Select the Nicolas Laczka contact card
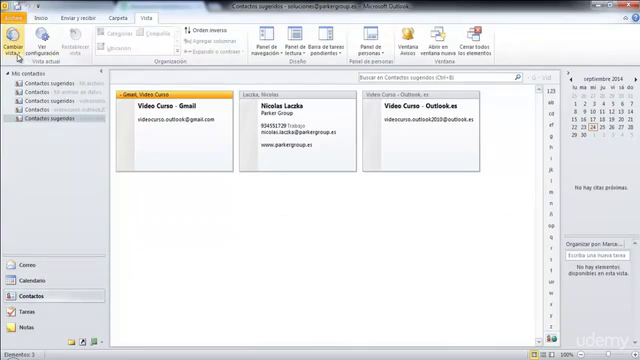 298,131
